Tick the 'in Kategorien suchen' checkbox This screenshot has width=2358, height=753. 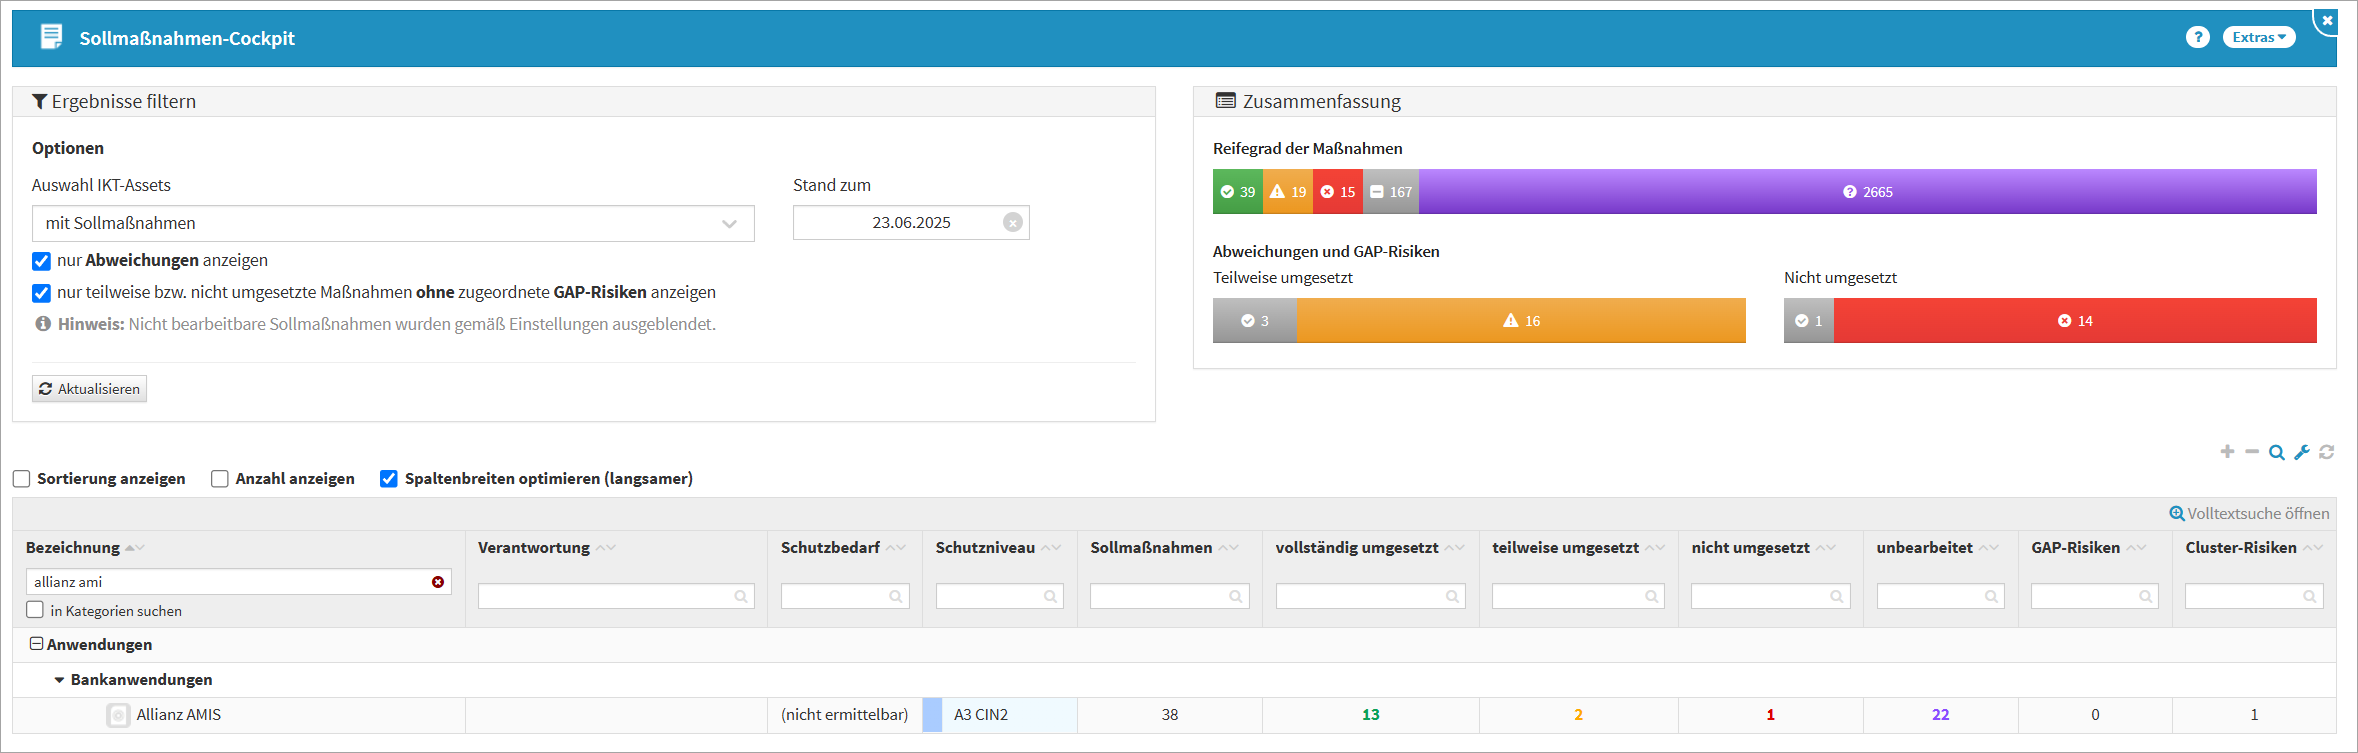tap(35, 610)
